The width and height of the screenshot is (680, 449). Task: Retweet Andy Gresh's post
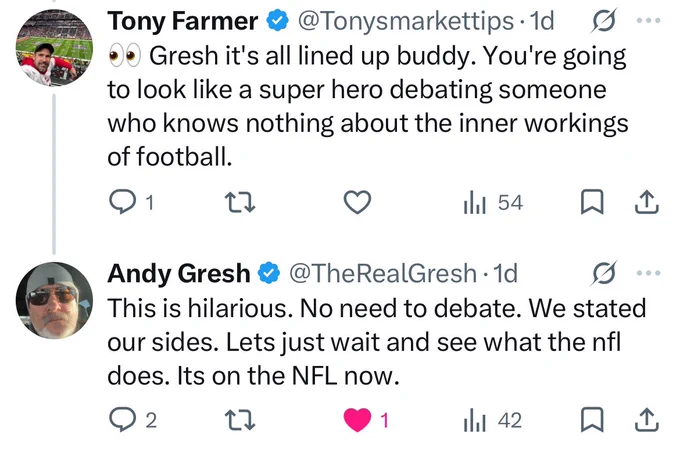coord(240,420)
